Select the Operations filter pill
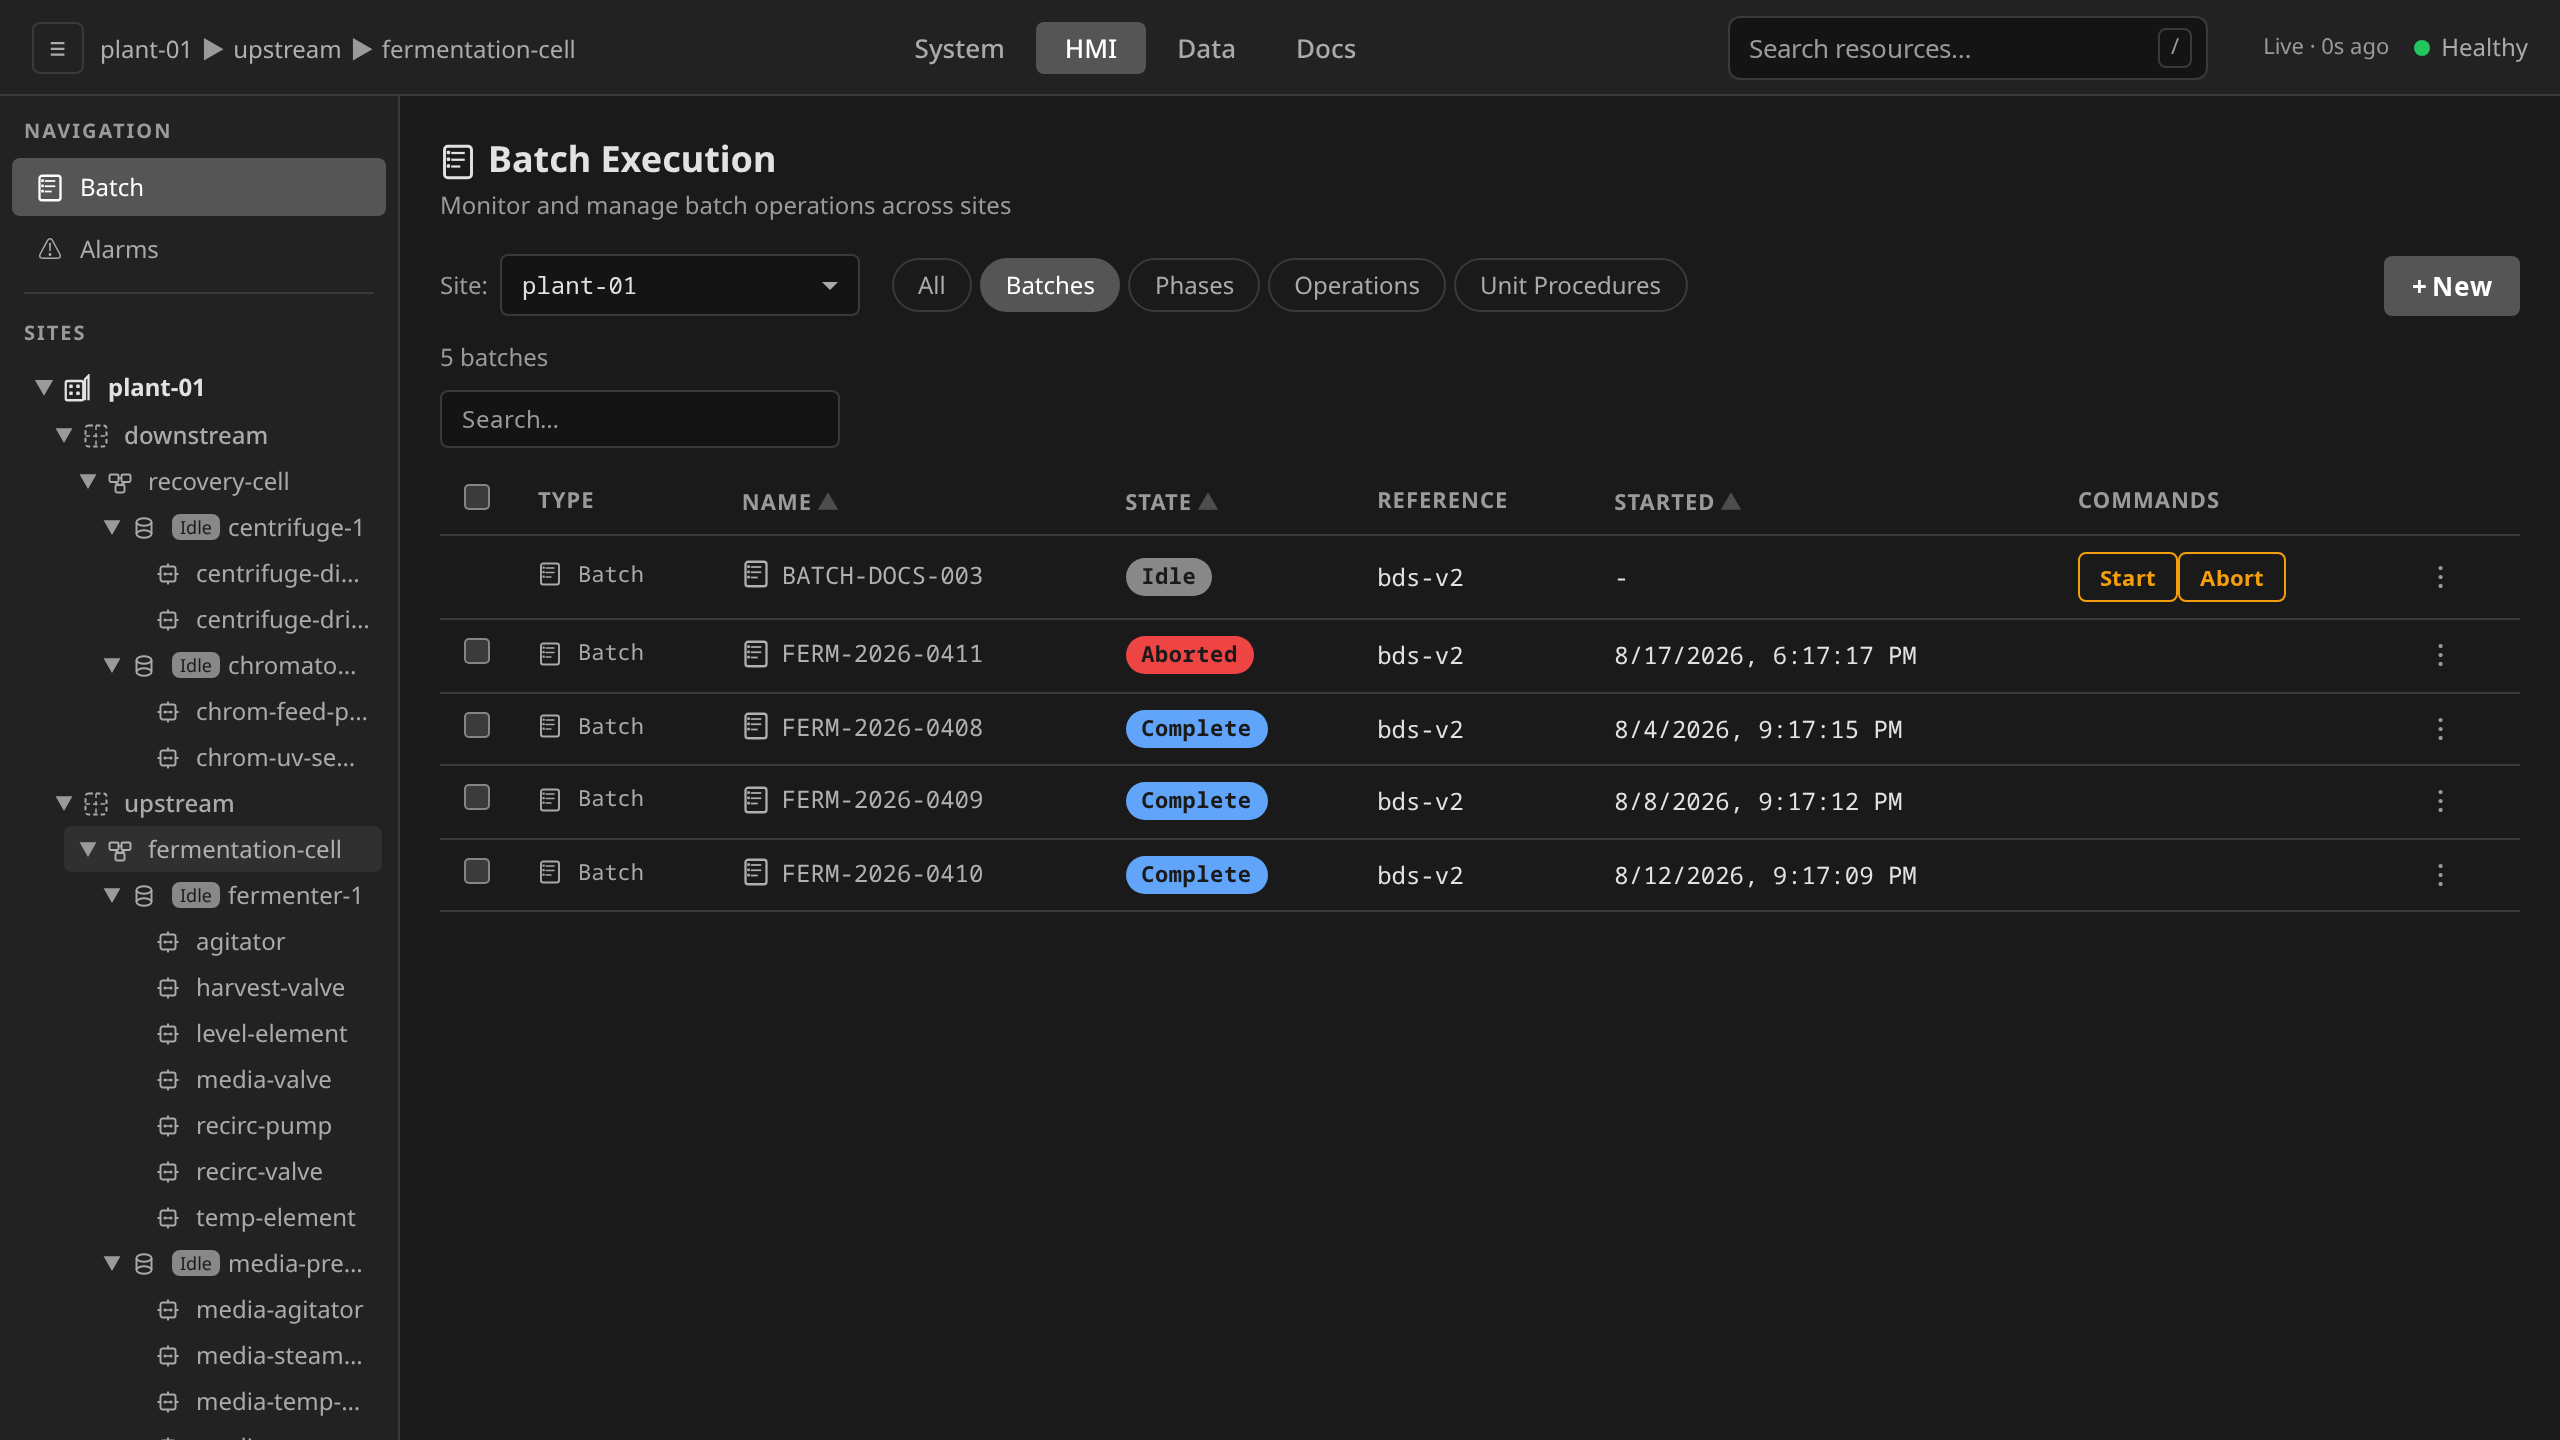Image resolution: width=2560 pixels, height=1440 pixels. tap(1356, 286)
